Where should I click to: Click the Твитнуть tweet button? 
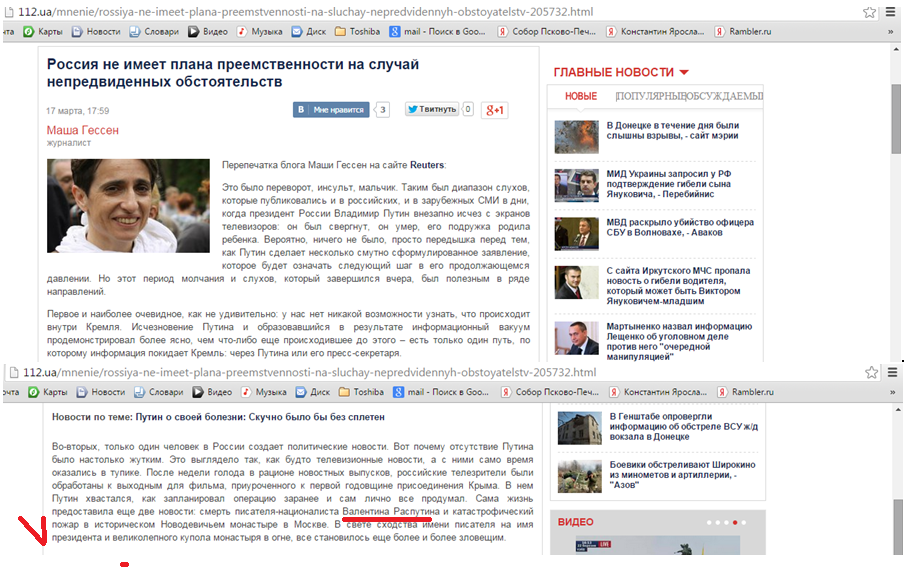[432, 109]
